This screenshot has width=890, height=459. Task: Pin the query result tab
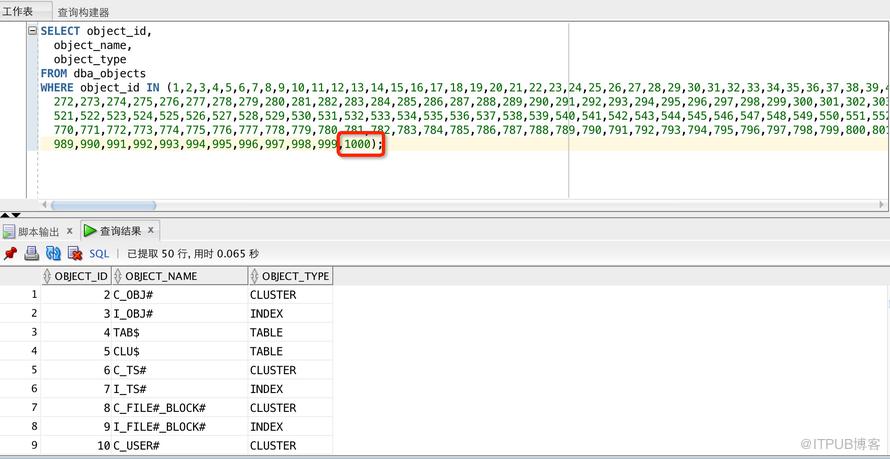point(10,253)
